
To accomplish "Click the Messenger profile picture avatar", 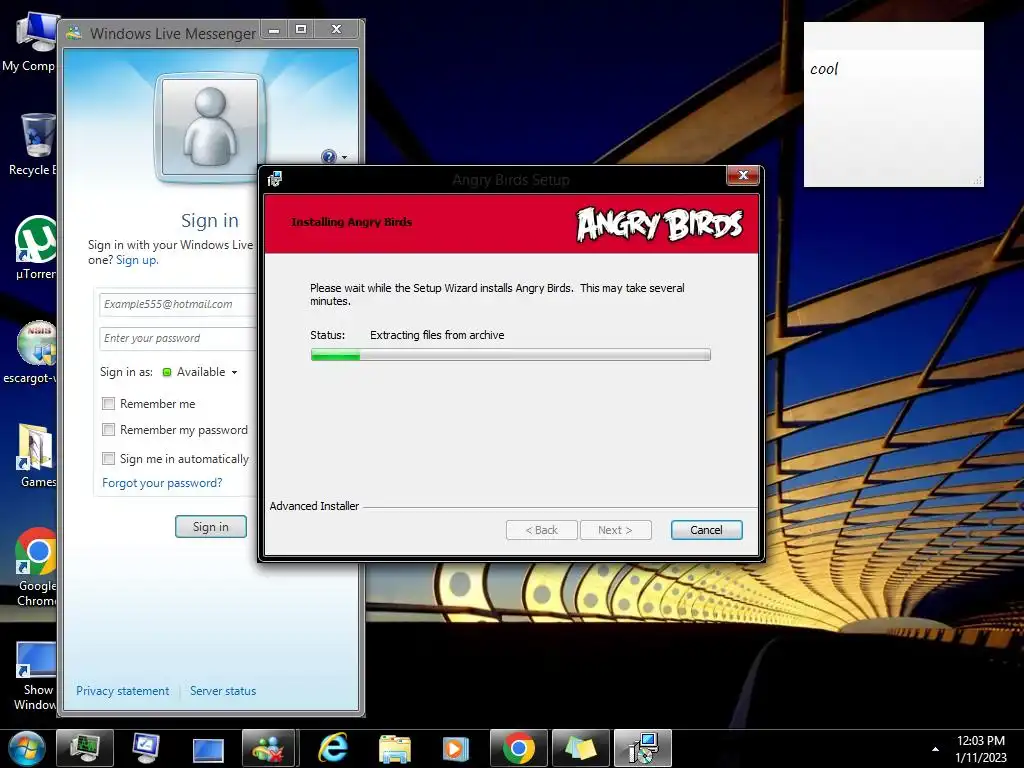I will [x=210, y=127].
